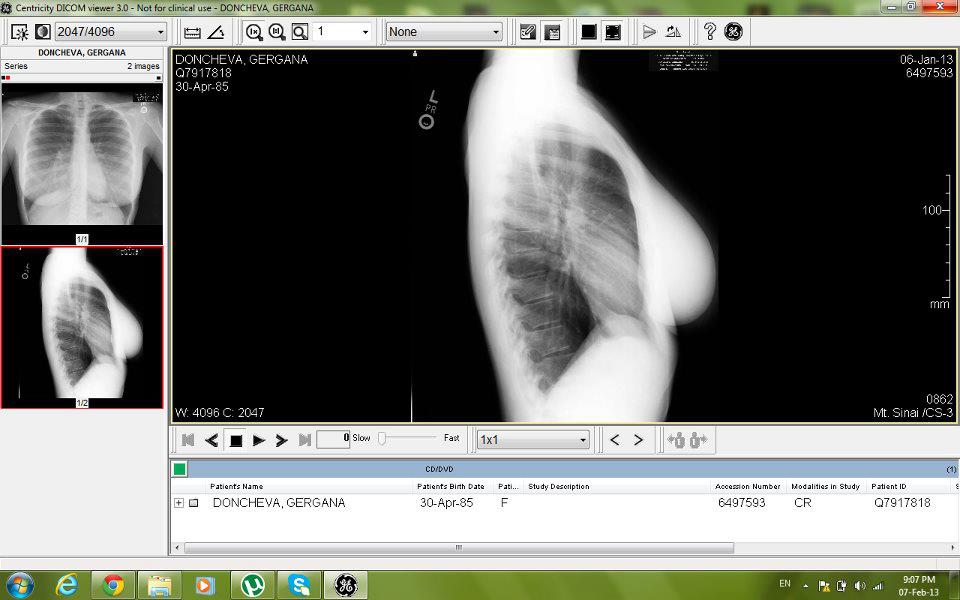Open the zoom factor dropdown showing 1
Screen dimensions: 960x600
(342, 32)
